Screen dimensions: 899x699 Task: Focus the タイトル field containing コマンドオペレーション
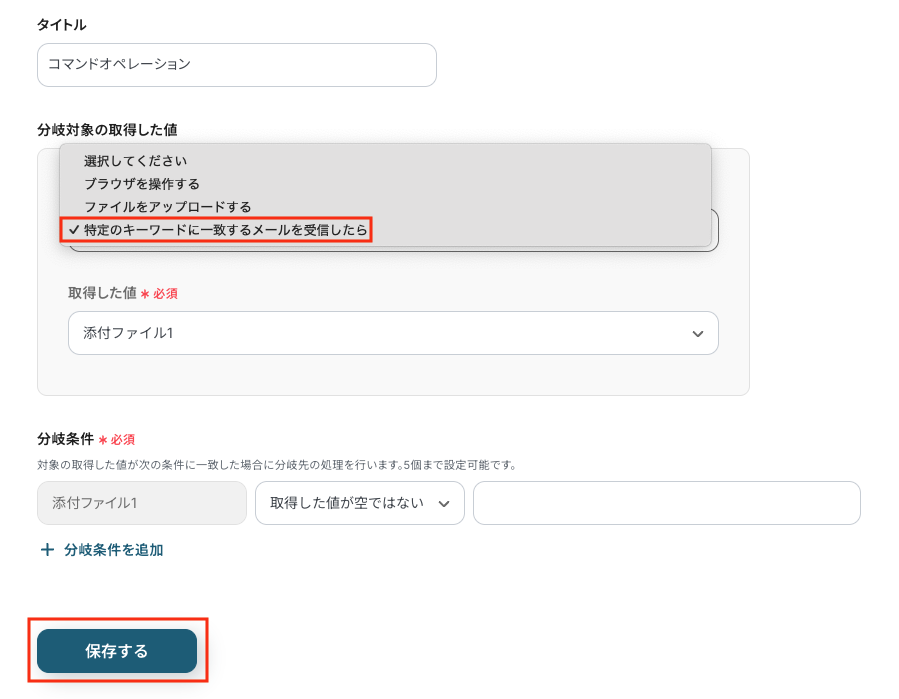pos(236,65)
